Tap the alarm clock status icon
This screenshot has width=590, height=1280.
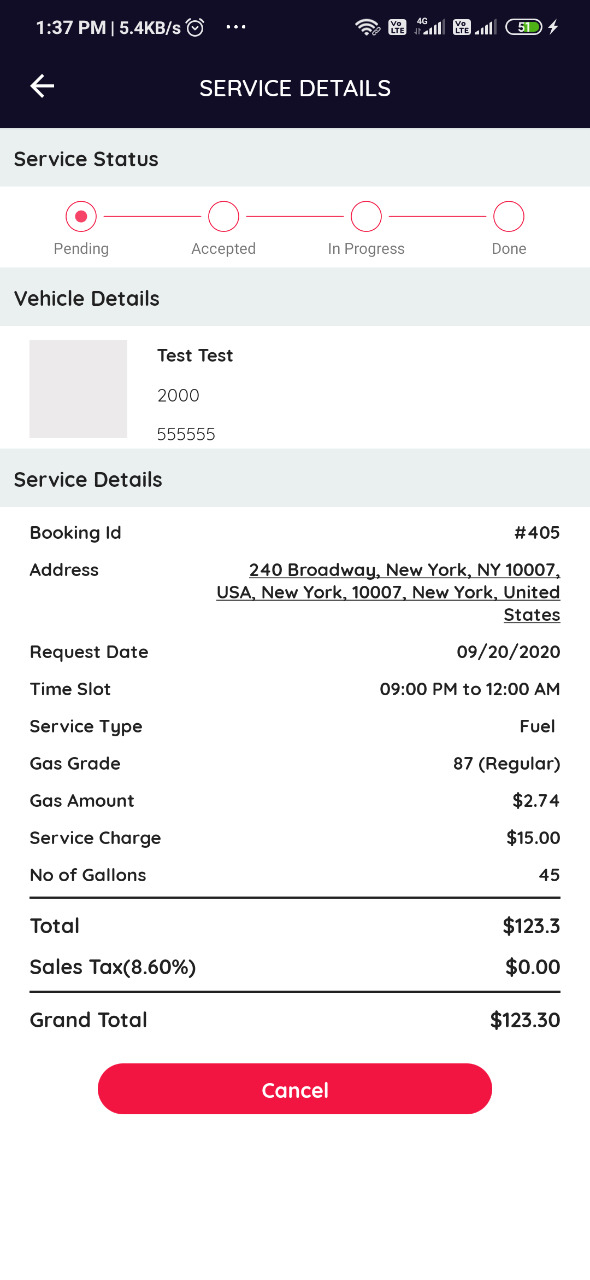pyautogui.click(x=195, y=28)
